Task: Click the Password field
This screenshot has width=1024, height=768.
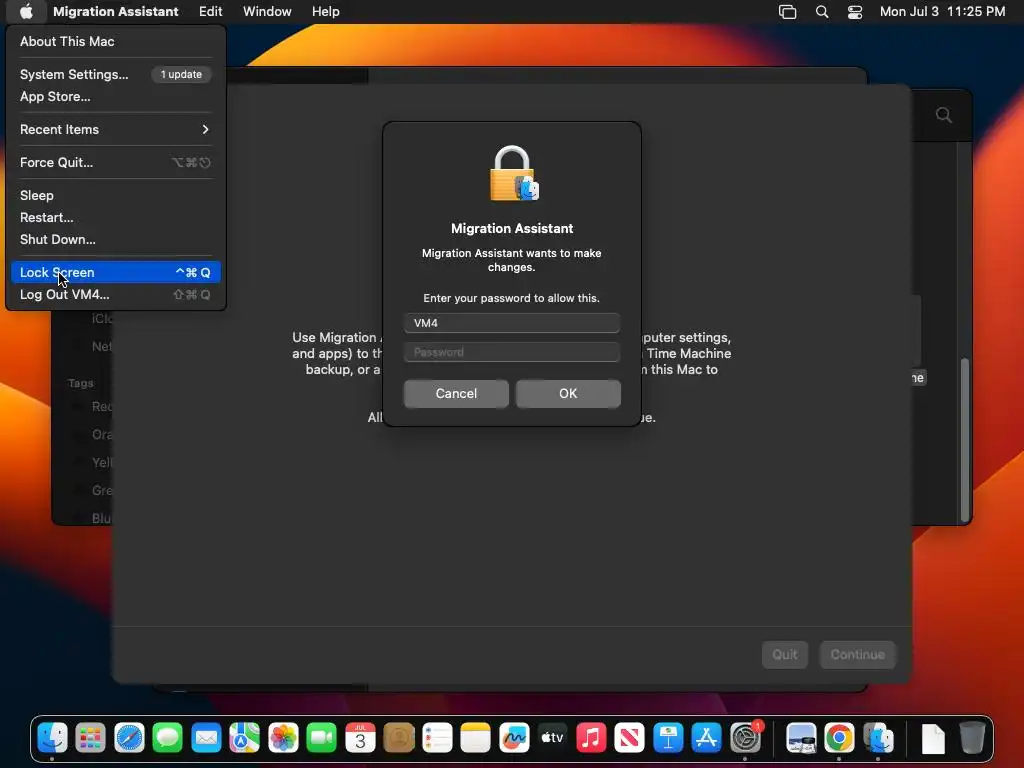Action: [x=512, y=352]
